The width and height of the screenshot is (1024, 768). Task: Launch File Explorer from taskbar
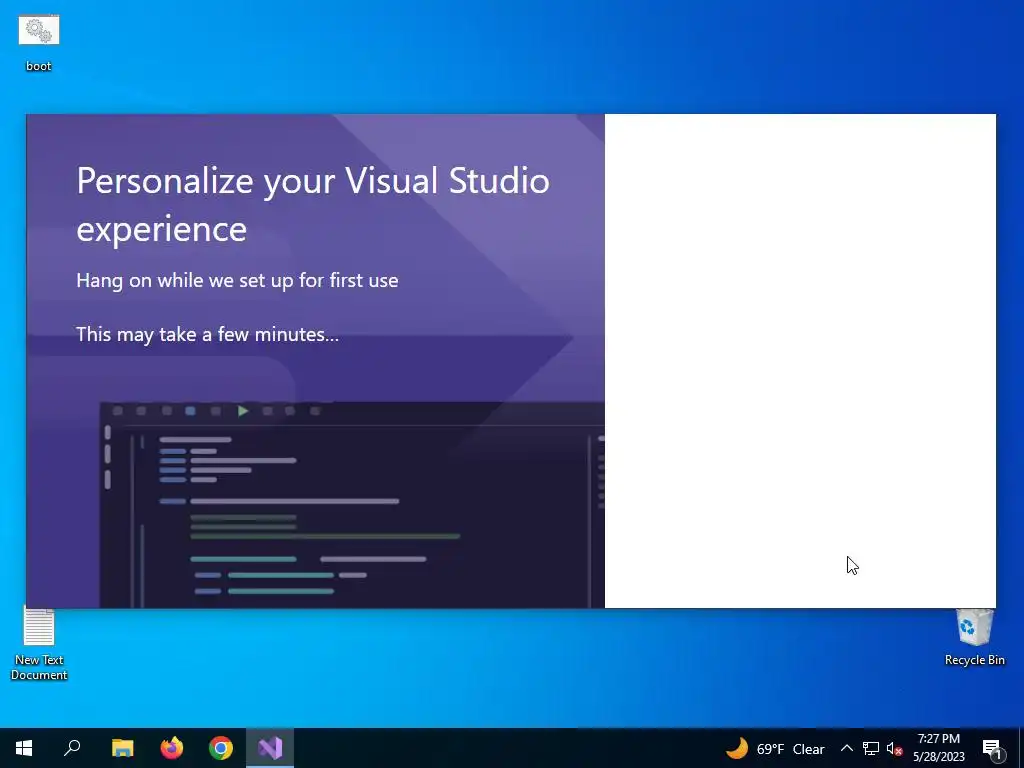[122, 748]
